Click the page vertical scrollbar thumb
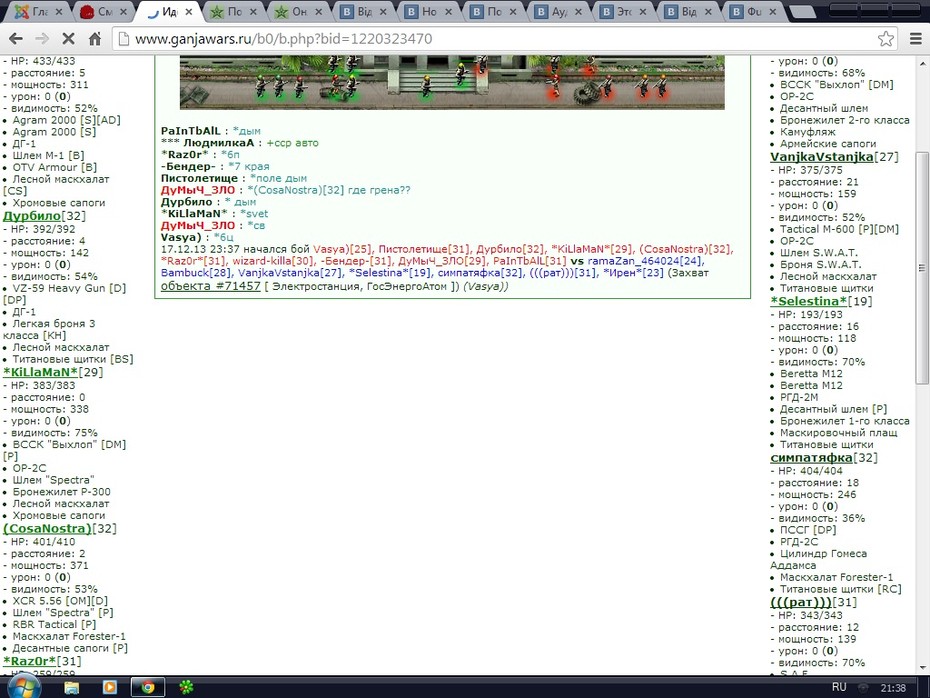The width and height of the screenshot is (930, 698). click(923, 268)
